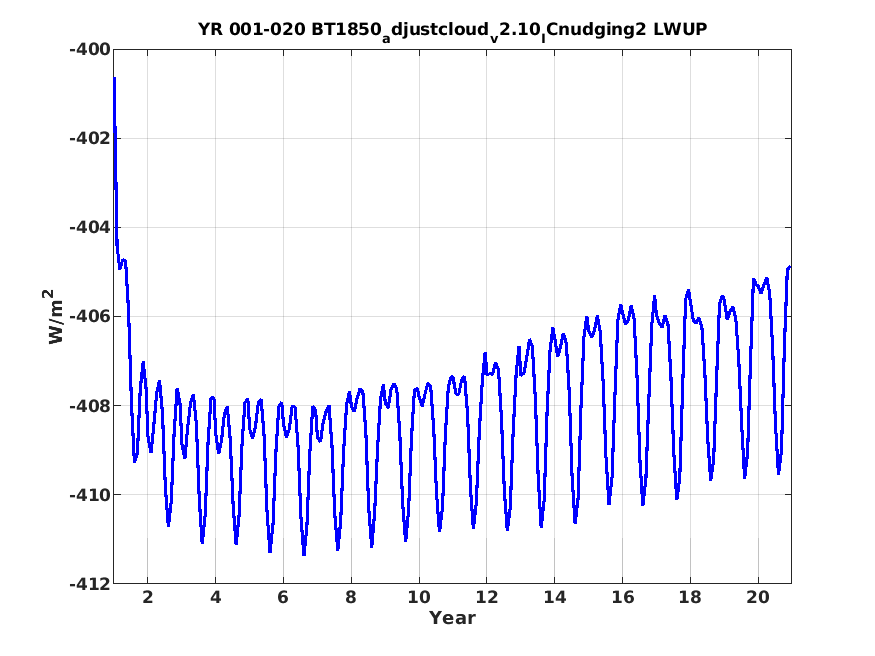Click the y-axis tick label "-408"
The image size is (875, 656).
click(x=90, y=406)
